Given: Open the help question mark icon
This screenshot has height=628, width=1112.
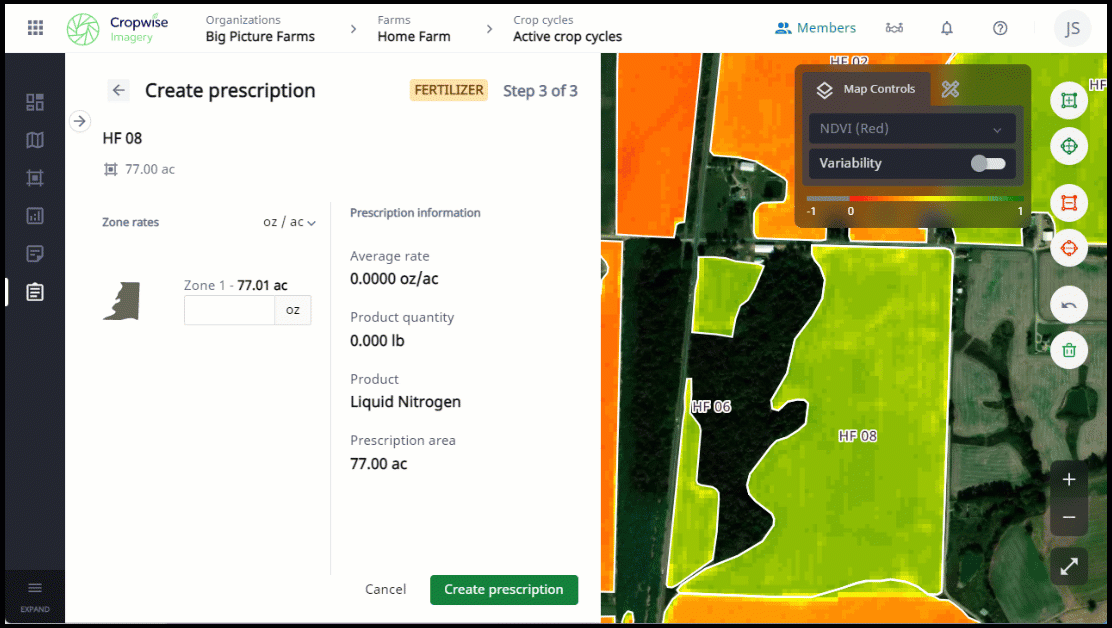Looking at the screenshot, I should coord(1000,28).
